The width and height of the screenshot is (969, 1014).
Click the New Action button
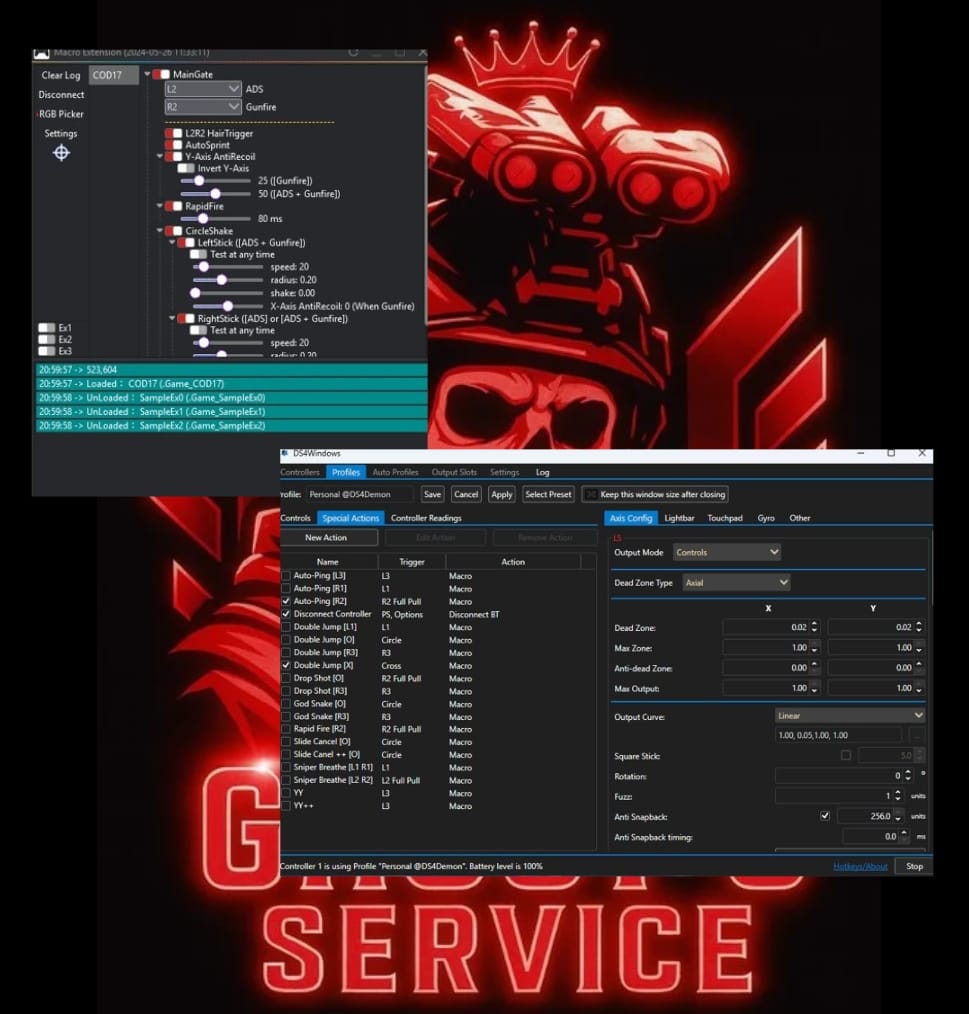tap(327, 538)
